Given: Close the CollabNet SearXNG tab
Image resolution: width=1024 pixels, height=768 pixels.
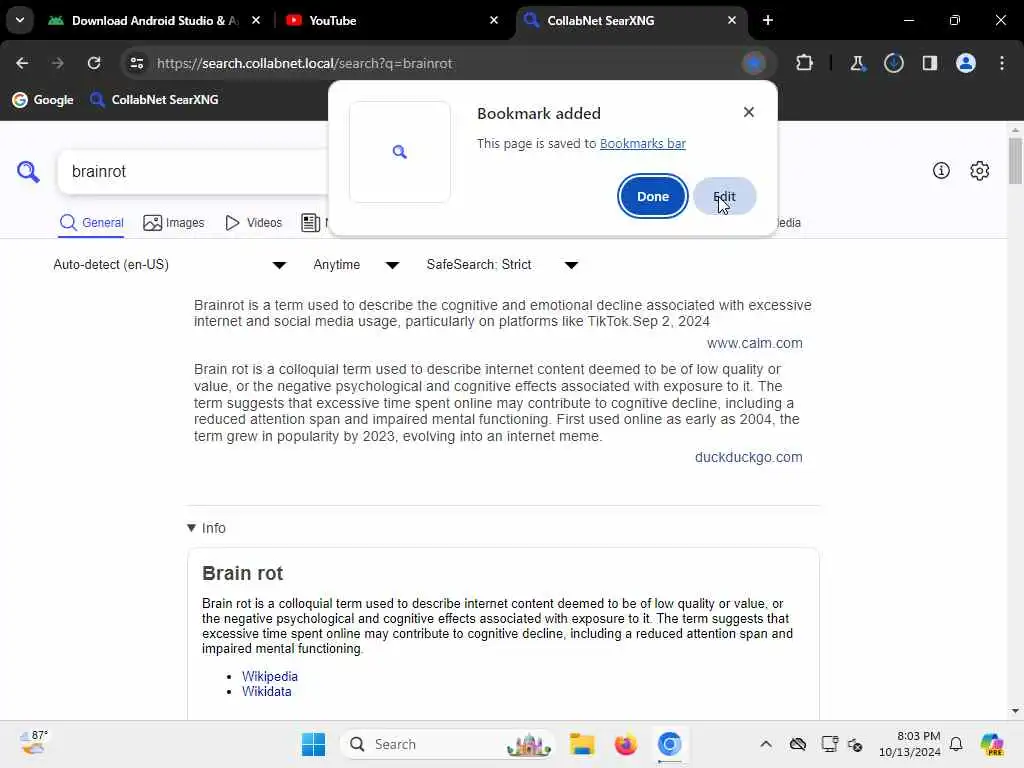Looking at the screenshot, I should [731, 21].
